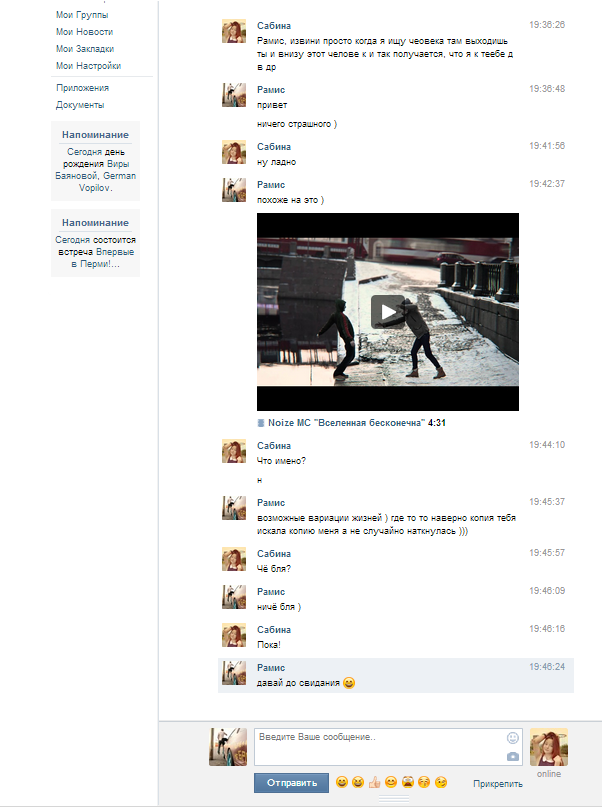Select the message text "похоже на это )"
This screenshot has width=602, height=808.
(290, 200)
